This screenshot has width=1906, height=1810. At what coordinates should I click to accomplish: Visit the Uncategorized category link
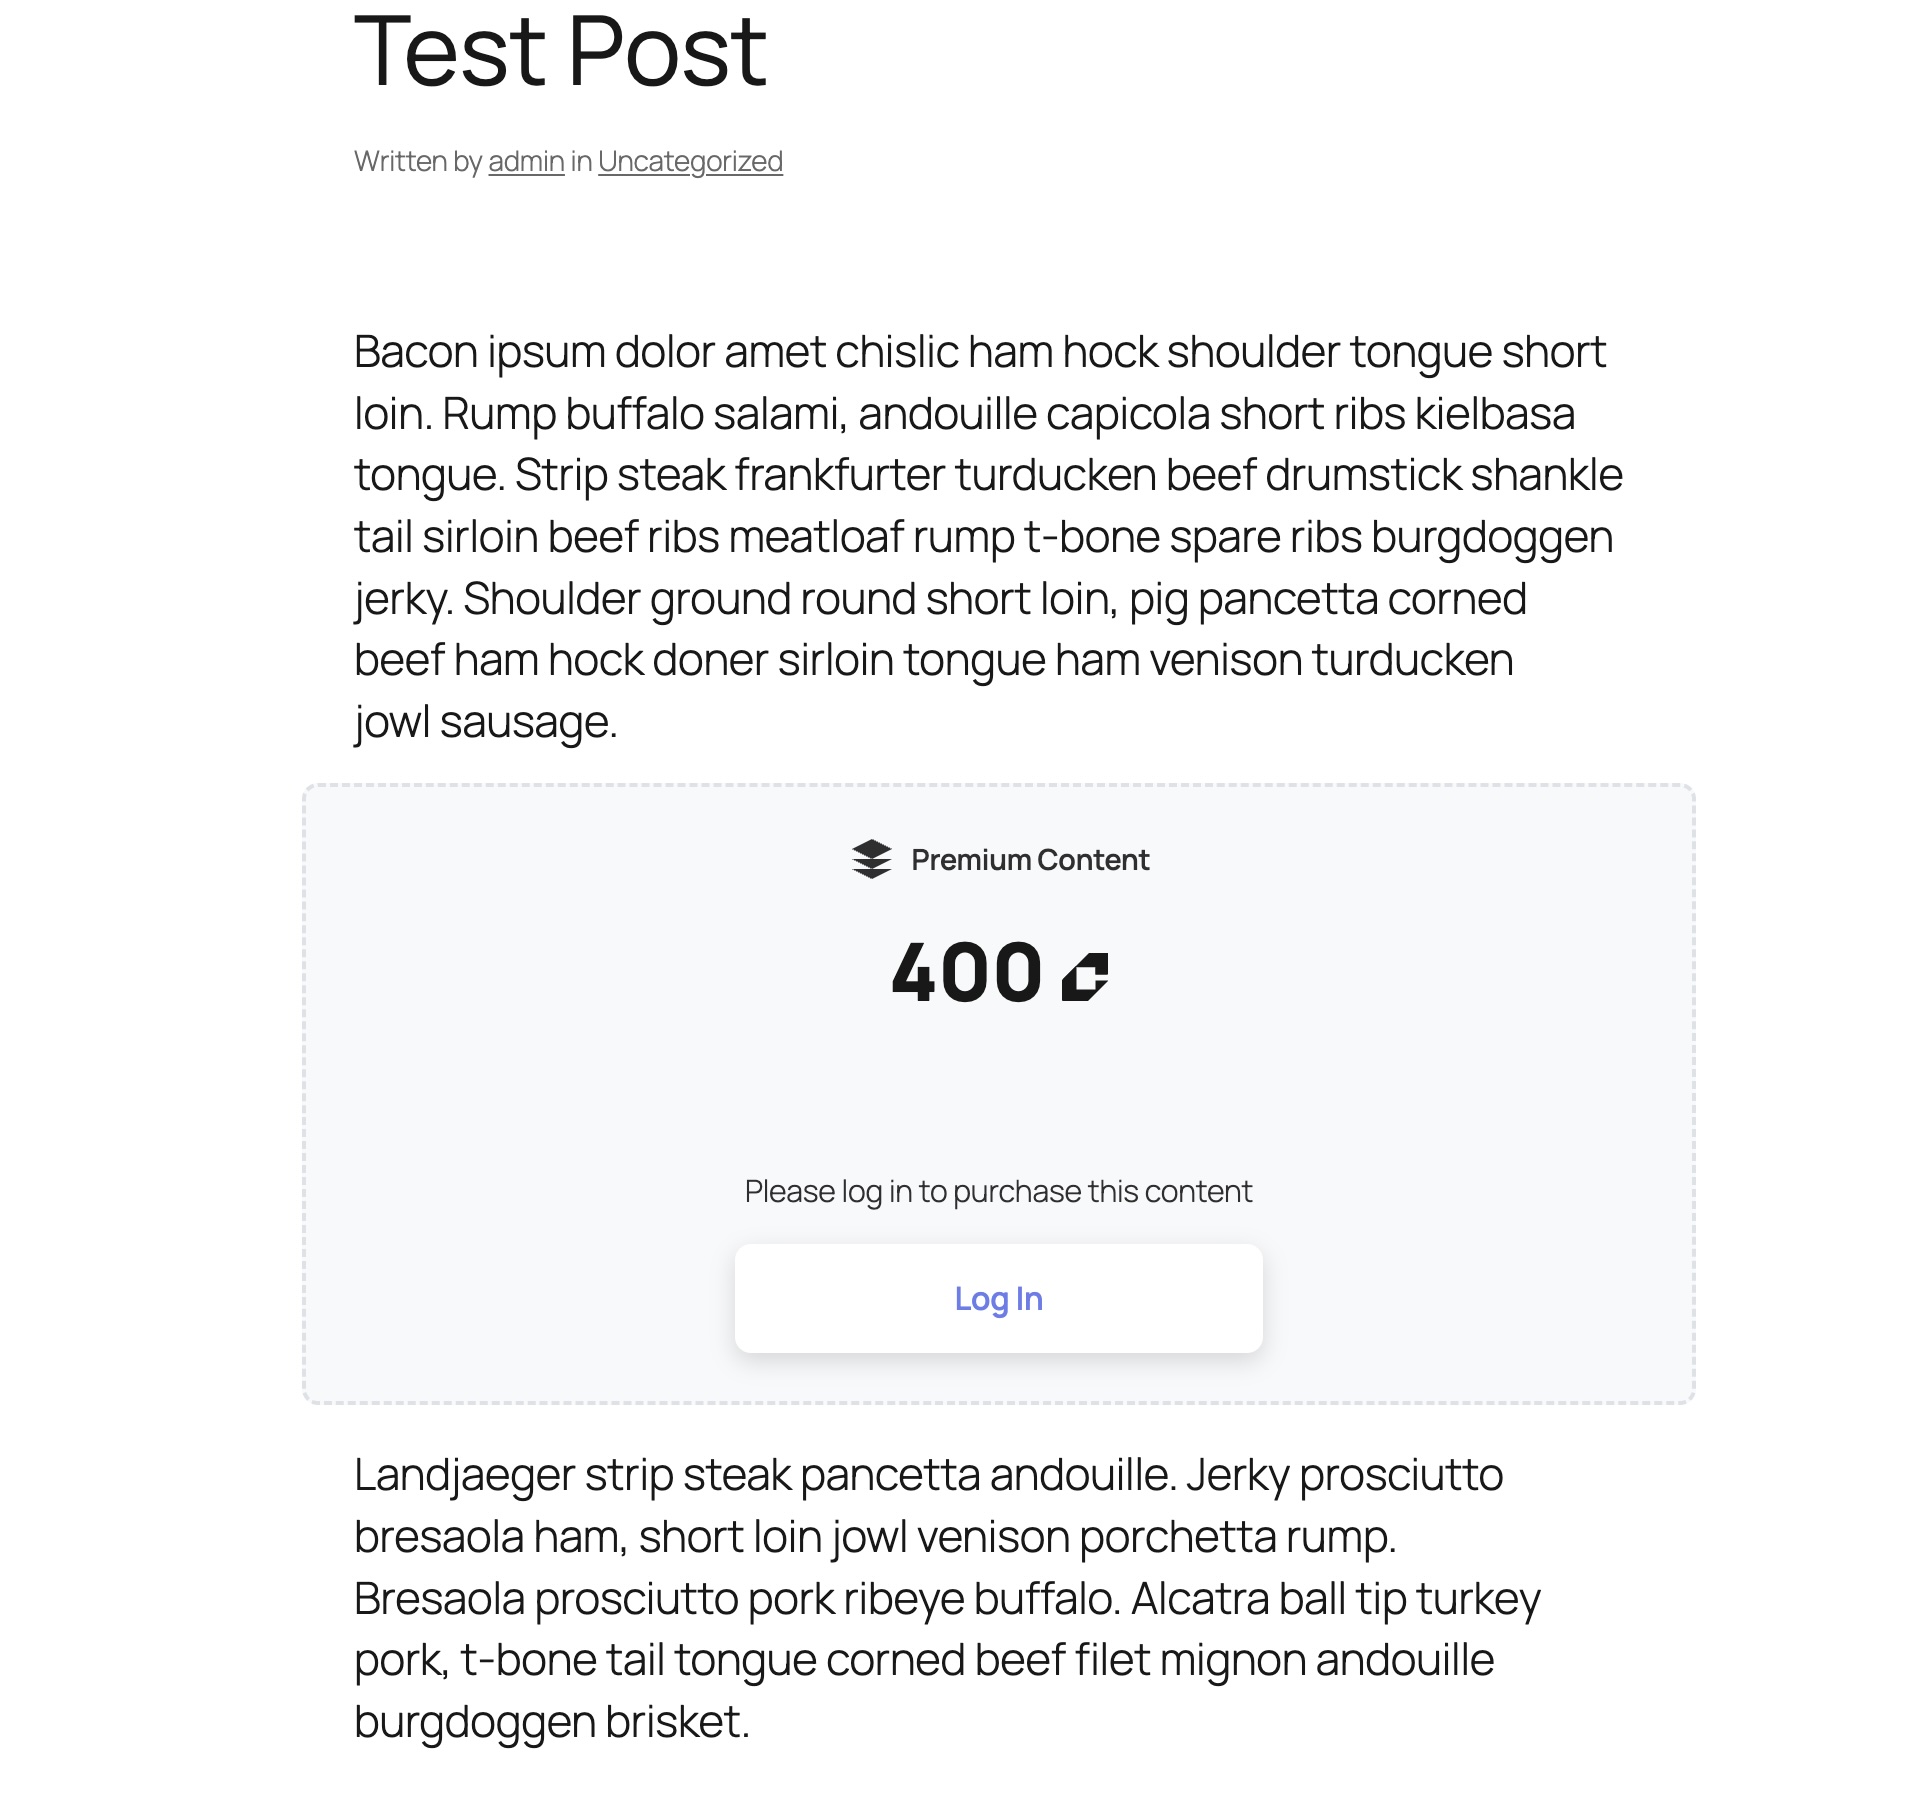click(x=690, y=160)
